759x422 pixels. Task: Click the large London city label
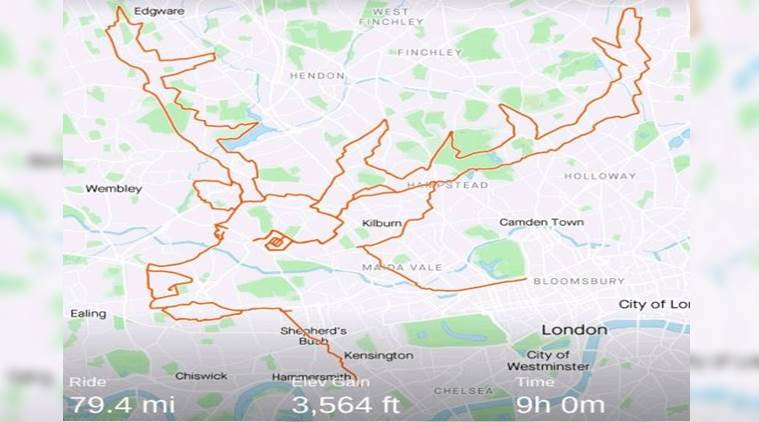tap(574, 330)
